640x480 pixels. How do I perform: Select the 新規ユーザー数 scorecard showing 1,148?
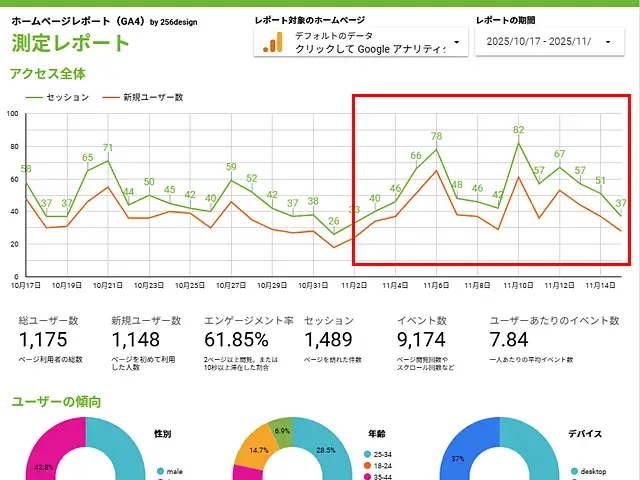(x=146, y=340)
